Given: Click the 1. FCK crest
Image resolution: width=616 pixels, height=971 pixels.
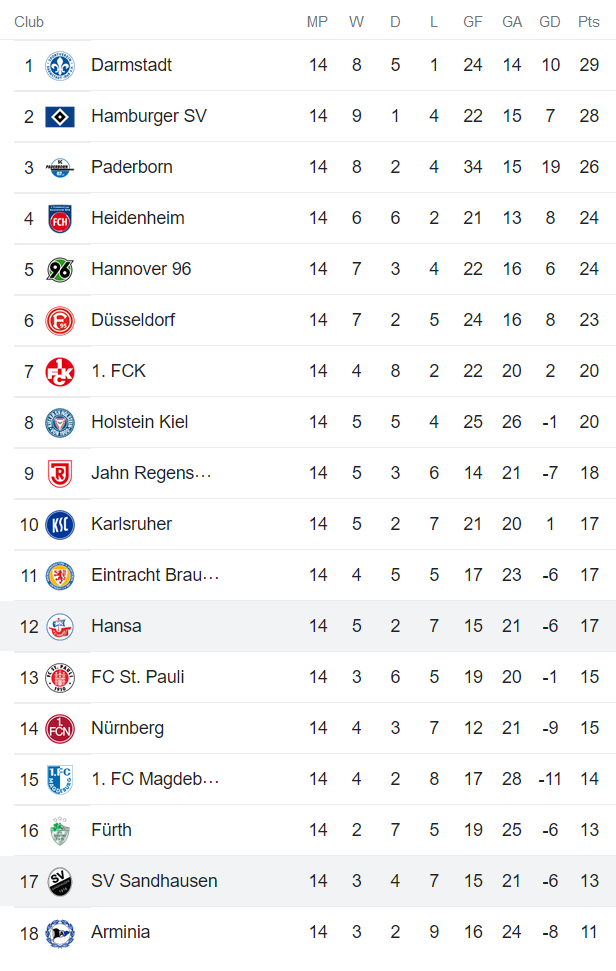Looking at the screenshot, I should pyautogui.click(x=60, y=370).
